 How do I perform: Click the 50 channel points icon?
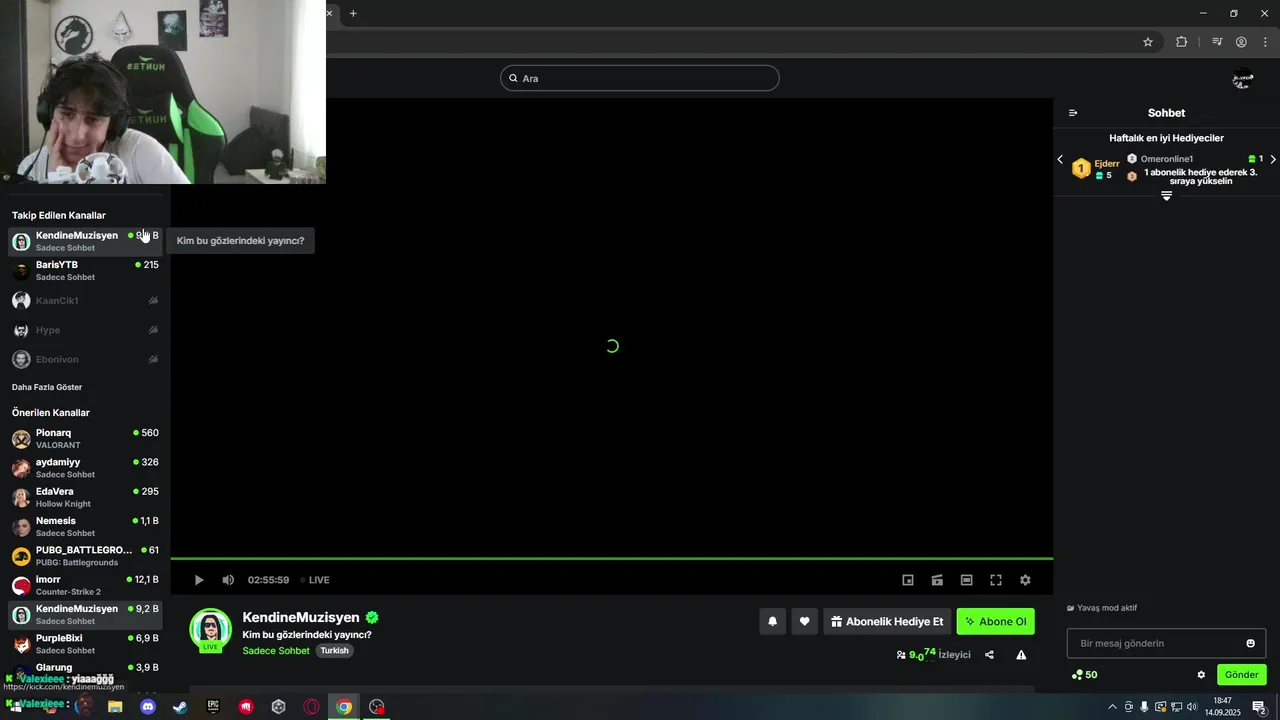click(x=1084, y=675)
